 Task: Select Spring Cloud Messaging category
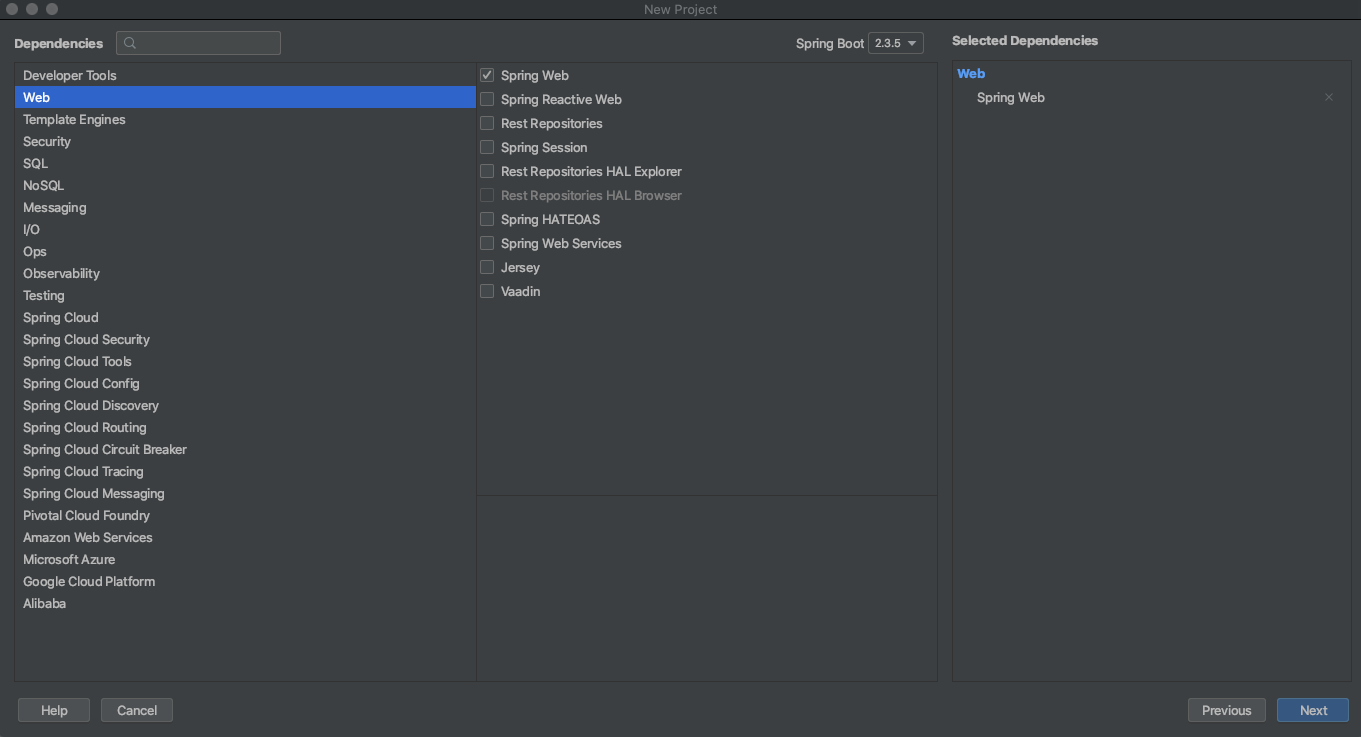click(245, 493)
